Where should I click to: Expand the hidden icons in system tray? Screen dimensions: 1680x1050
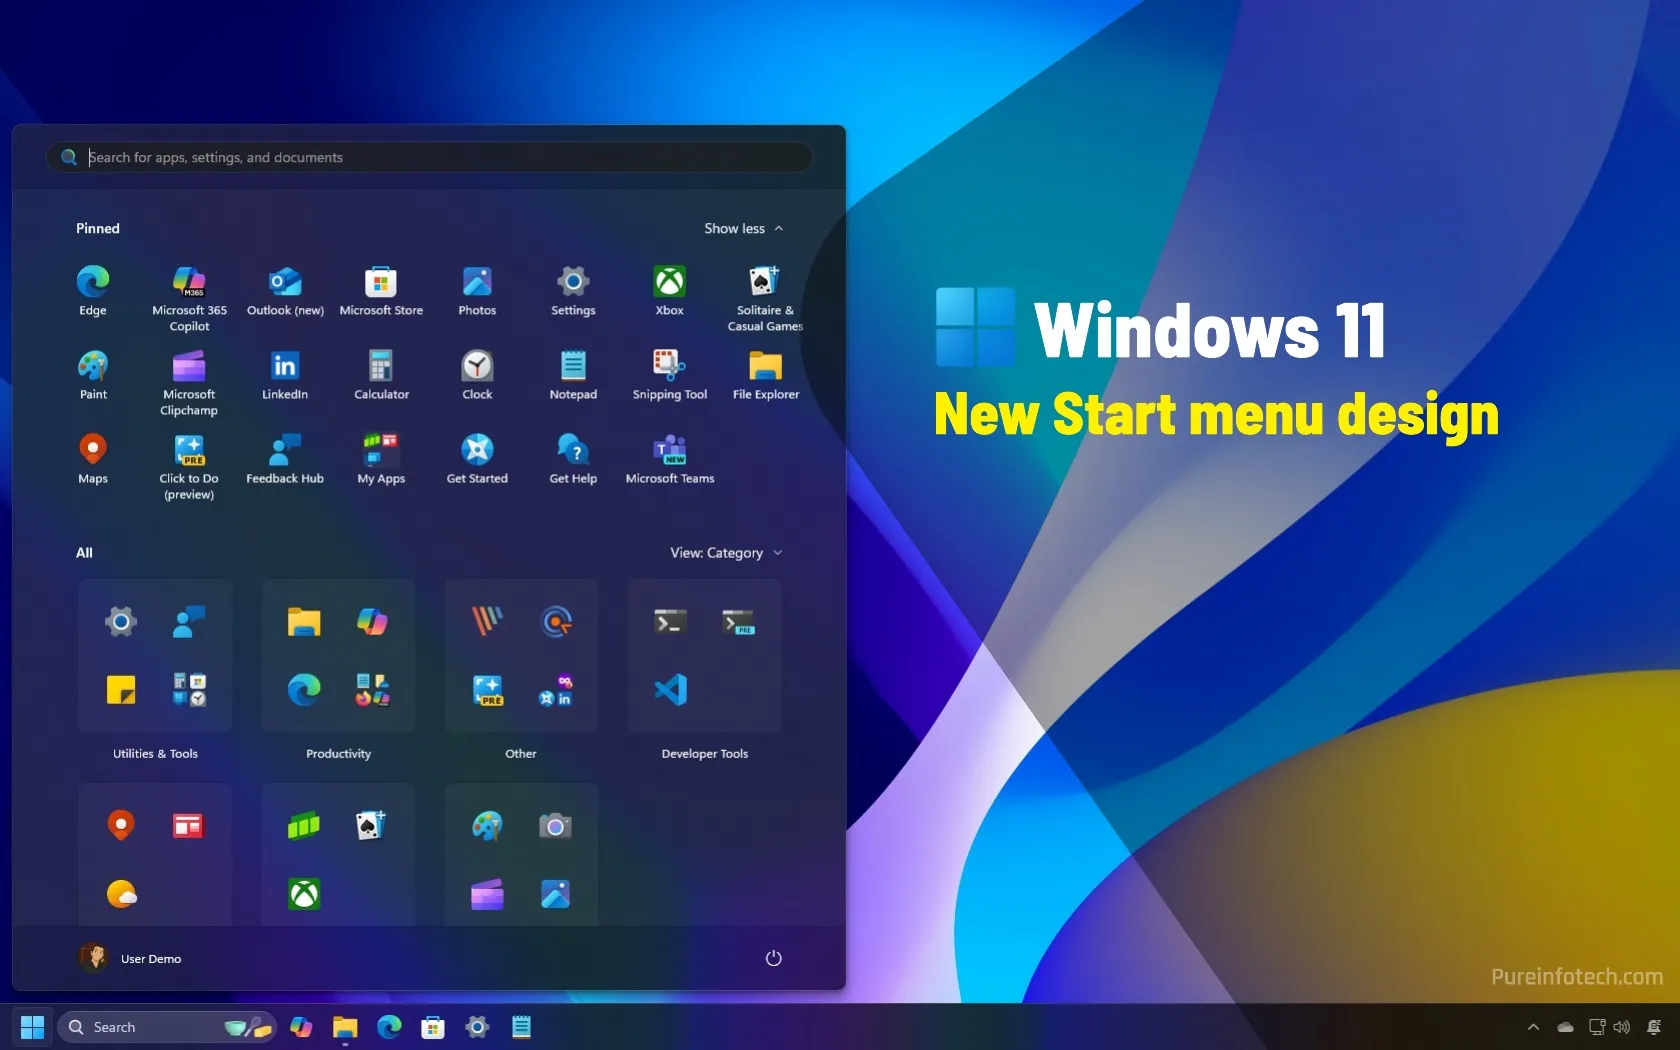click(1532, 1027)
